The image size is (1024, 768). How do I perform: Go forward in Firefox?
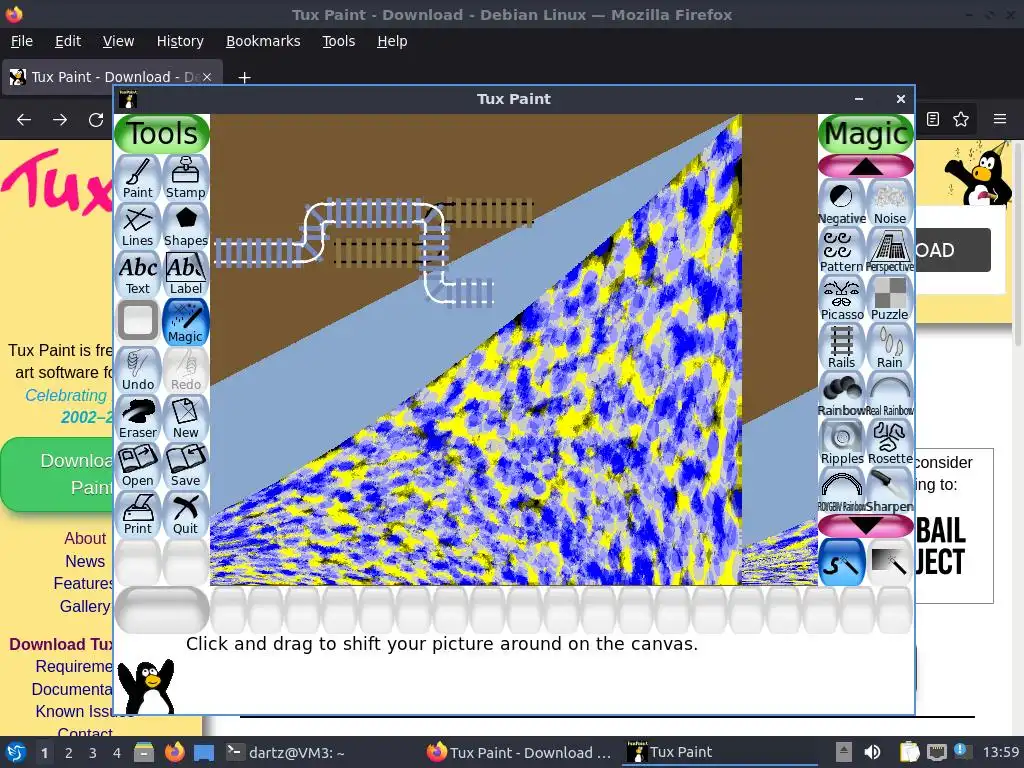tap(60, 120)
